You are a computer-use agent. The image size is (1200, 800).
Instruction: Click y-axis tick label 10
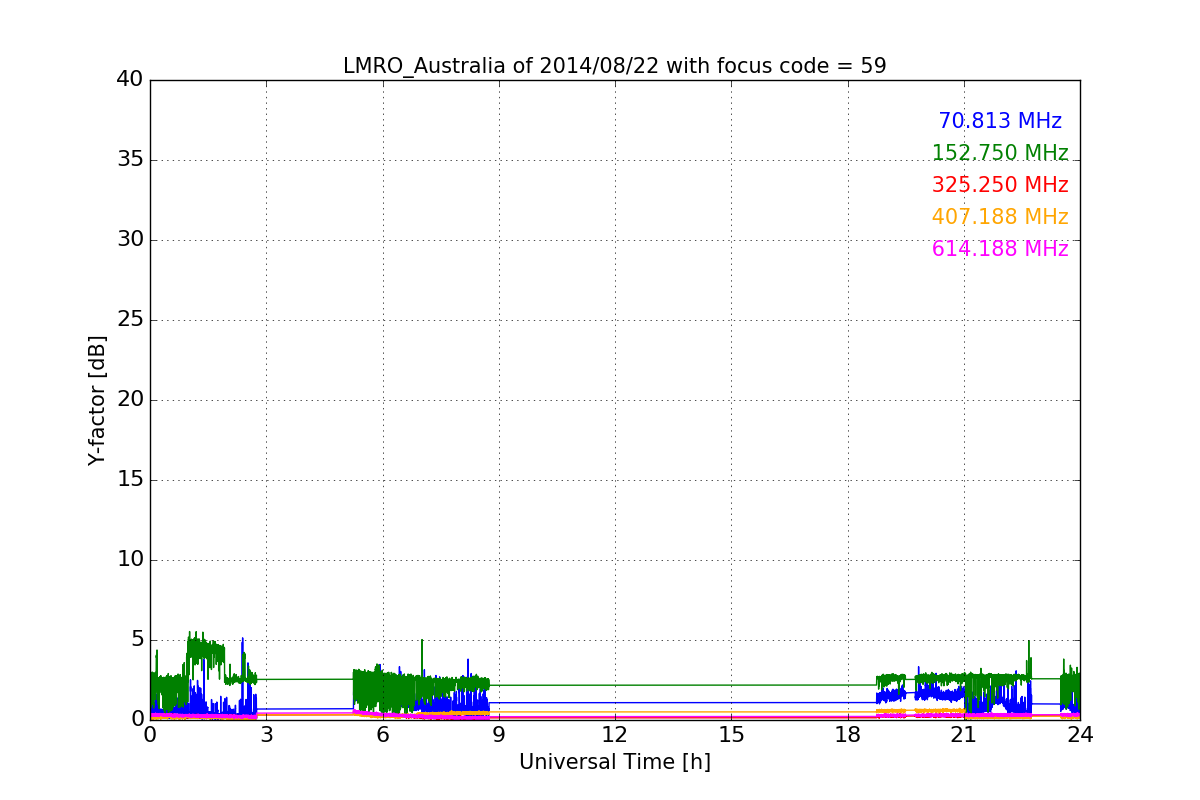point(130,560)
